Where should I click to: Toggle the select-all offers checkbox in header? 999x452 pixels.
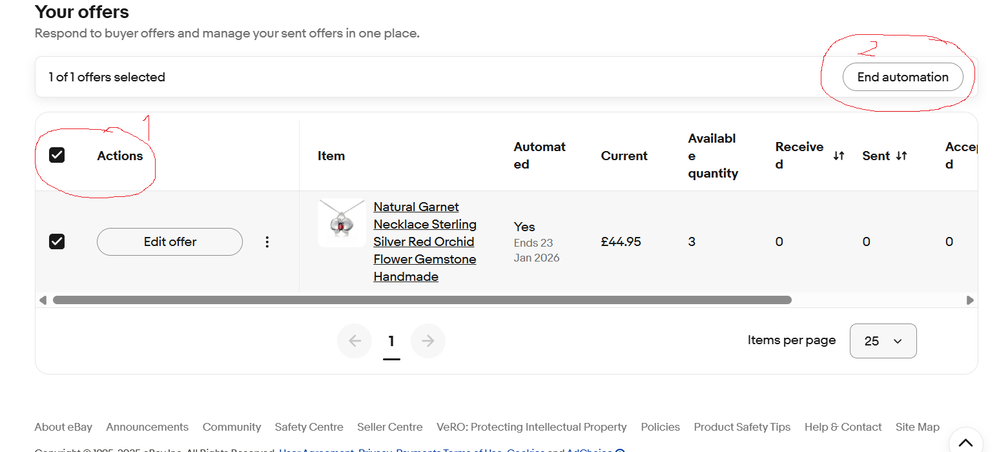tap(57, 155)
